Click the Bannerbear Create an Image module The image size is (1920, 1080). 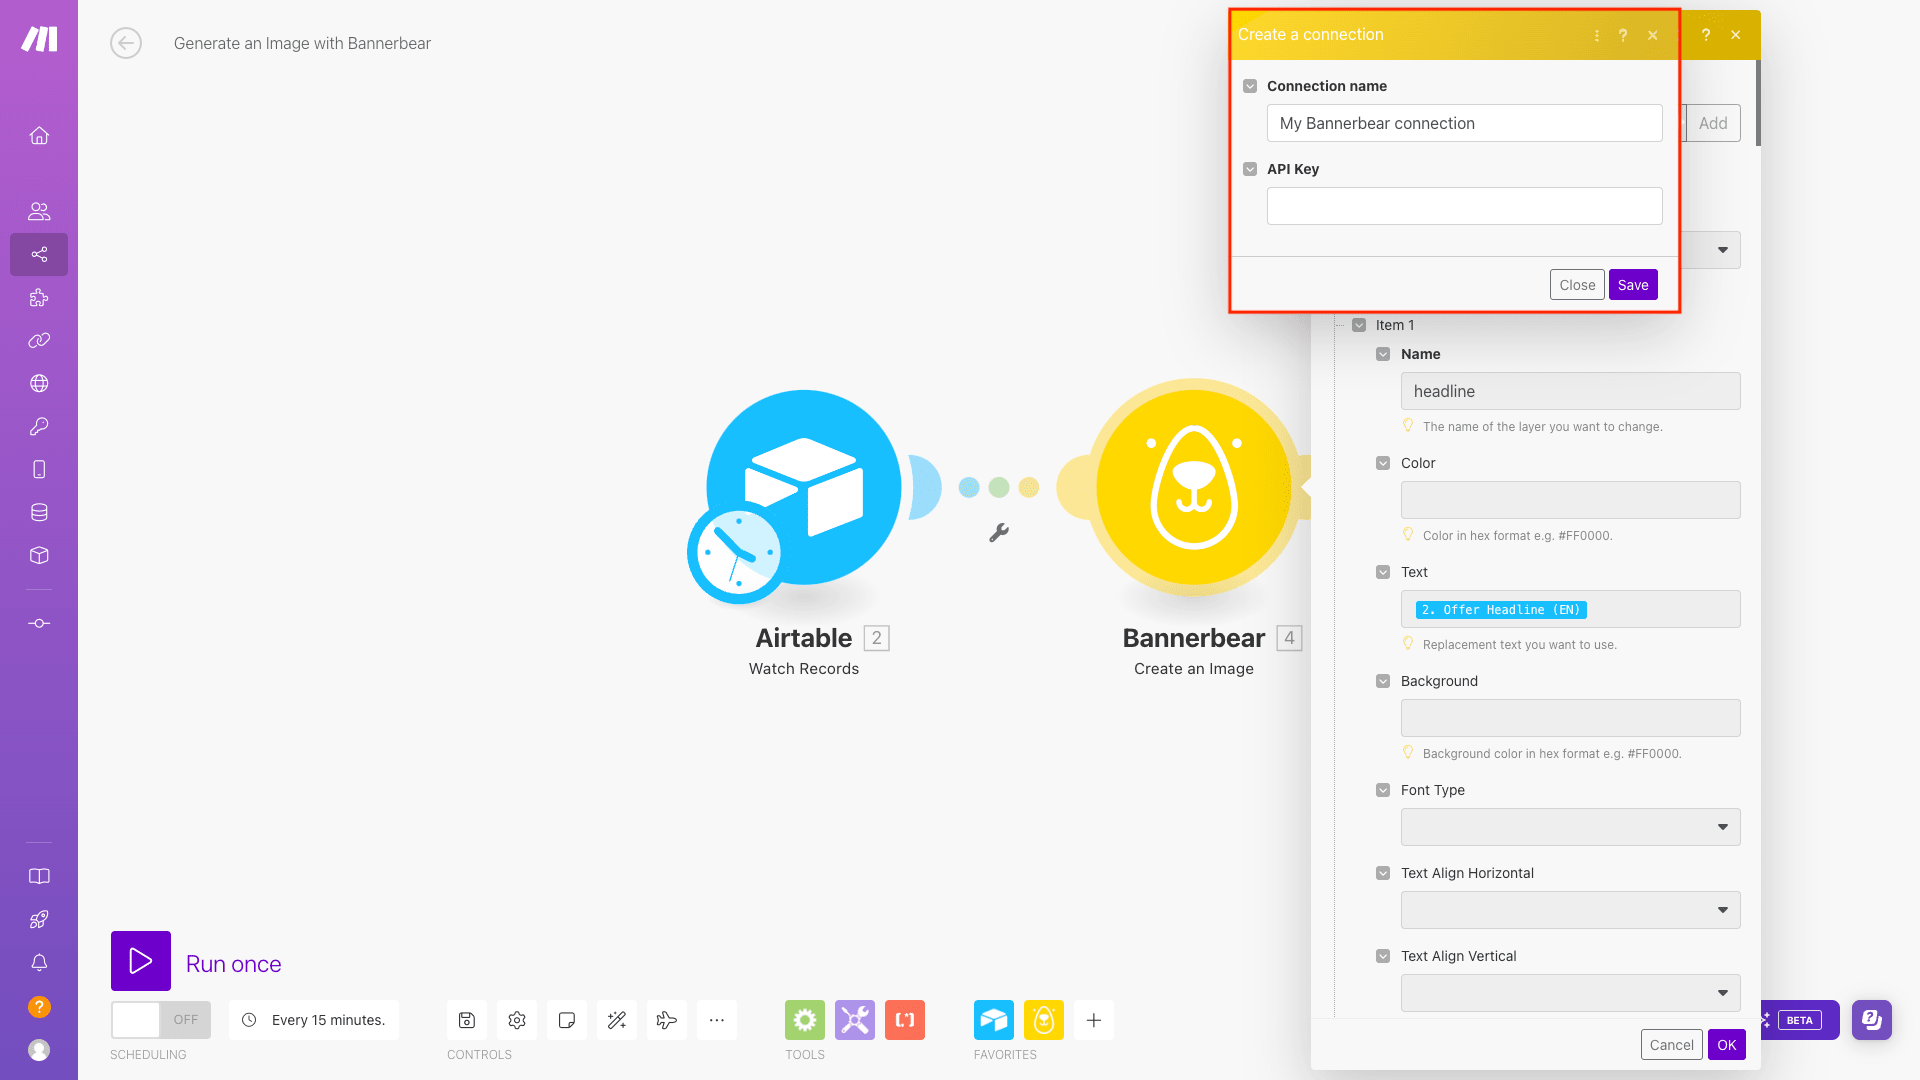click(1193, 488)
